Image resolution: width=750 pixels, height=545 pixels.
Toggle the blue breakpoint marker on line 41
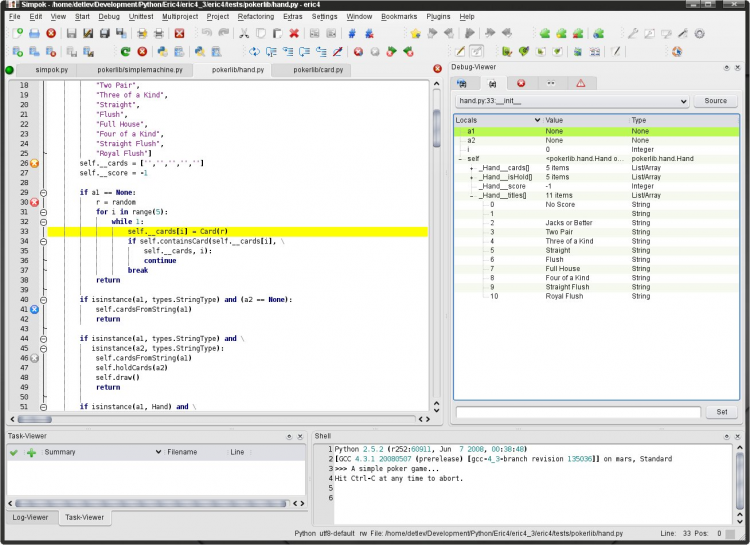pyautogui.click(x=34, y=310)
